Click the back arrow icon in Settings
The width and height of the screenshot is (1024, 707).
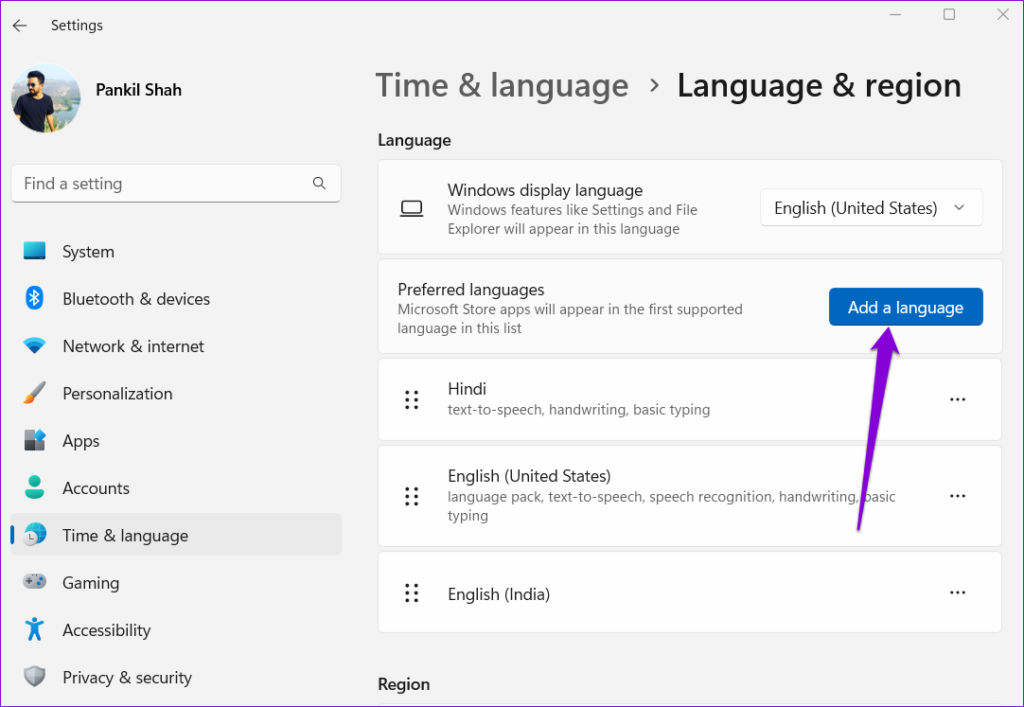click(x=20, y=25)
